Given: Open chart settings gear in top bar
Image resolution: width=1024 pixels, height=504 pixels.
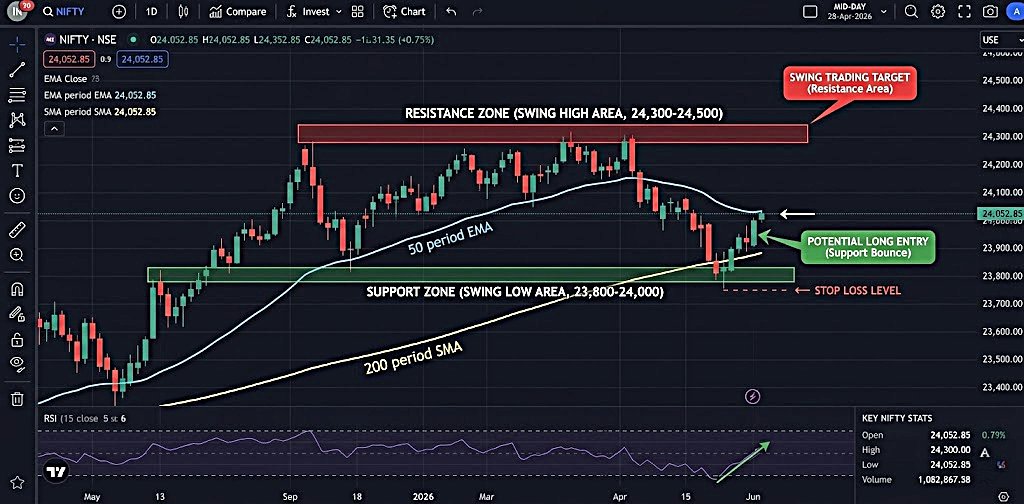Looking at the screenshot, I should coord(938,11).
